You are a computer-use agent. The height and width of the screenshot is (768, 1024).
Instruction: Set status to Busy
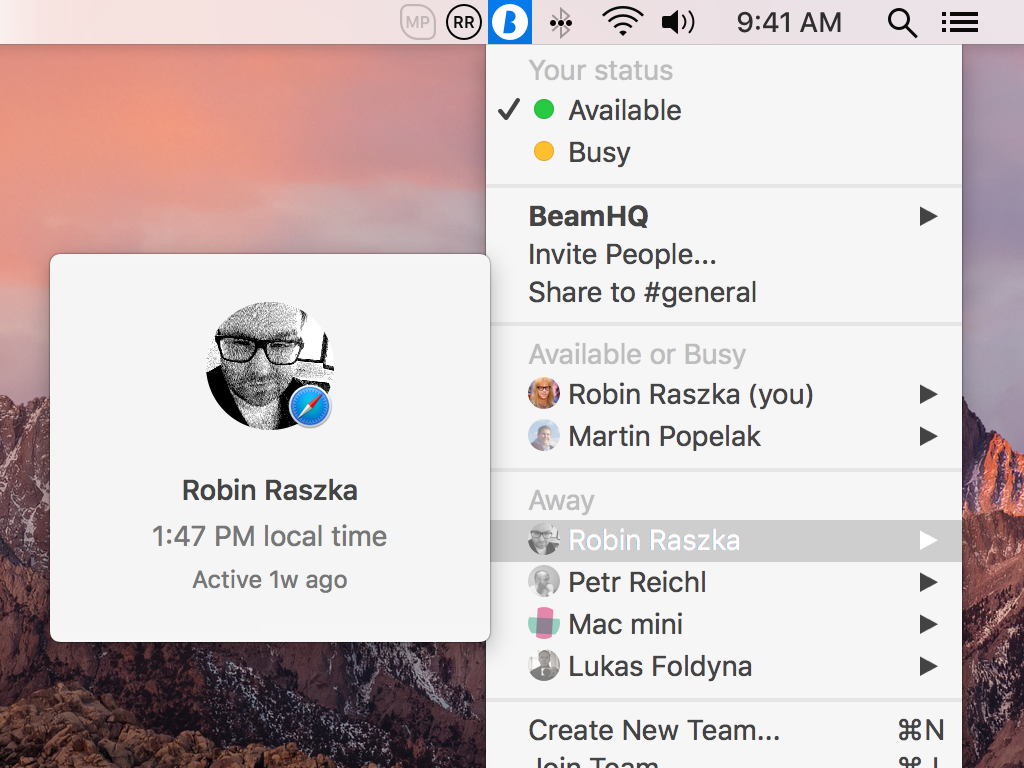point(724,152)
